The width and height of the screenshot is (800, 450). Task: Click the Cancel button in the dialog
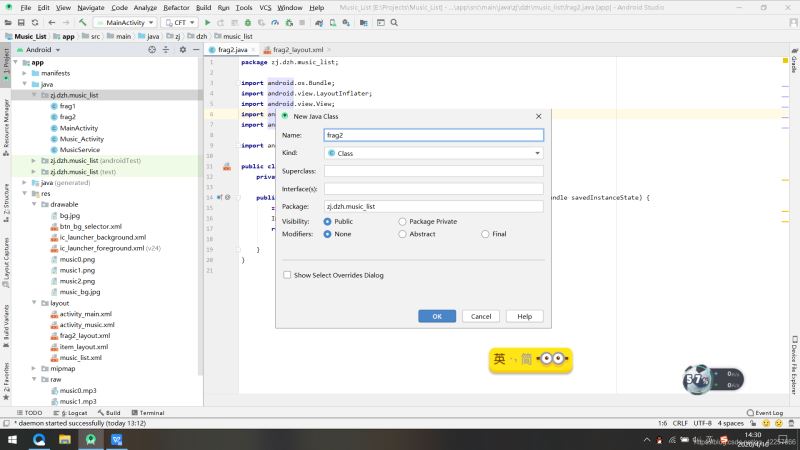(480, 316)
